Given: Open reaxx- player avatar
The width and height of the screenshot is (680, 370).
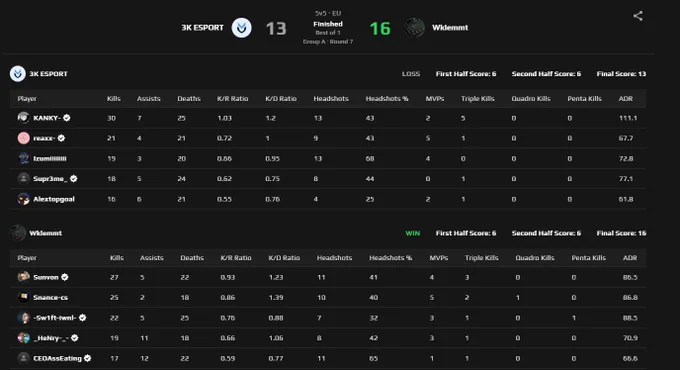Looking at the screenshot, I should tap(23, 138).
